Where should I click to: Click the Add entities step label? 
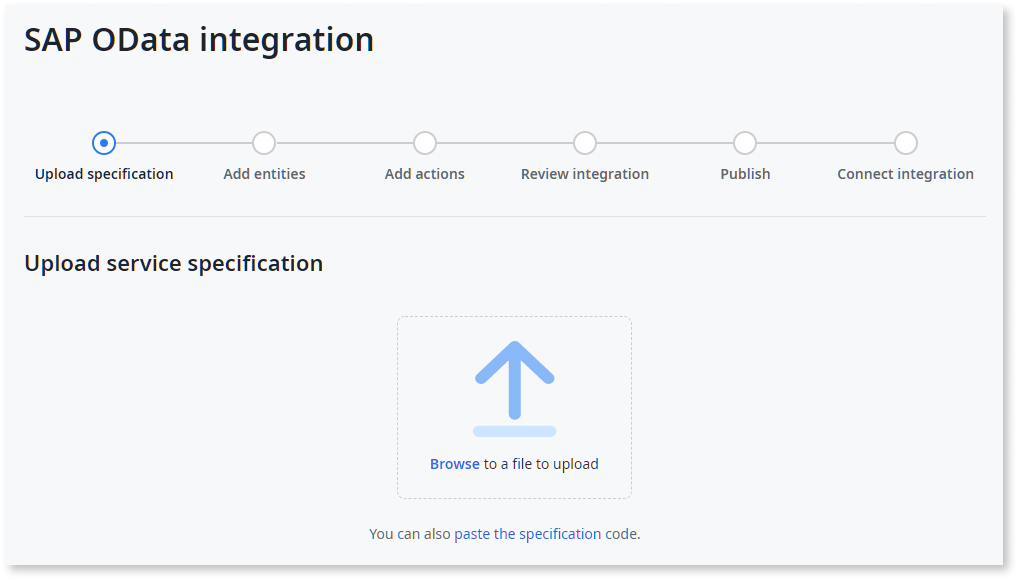point(264,173)
